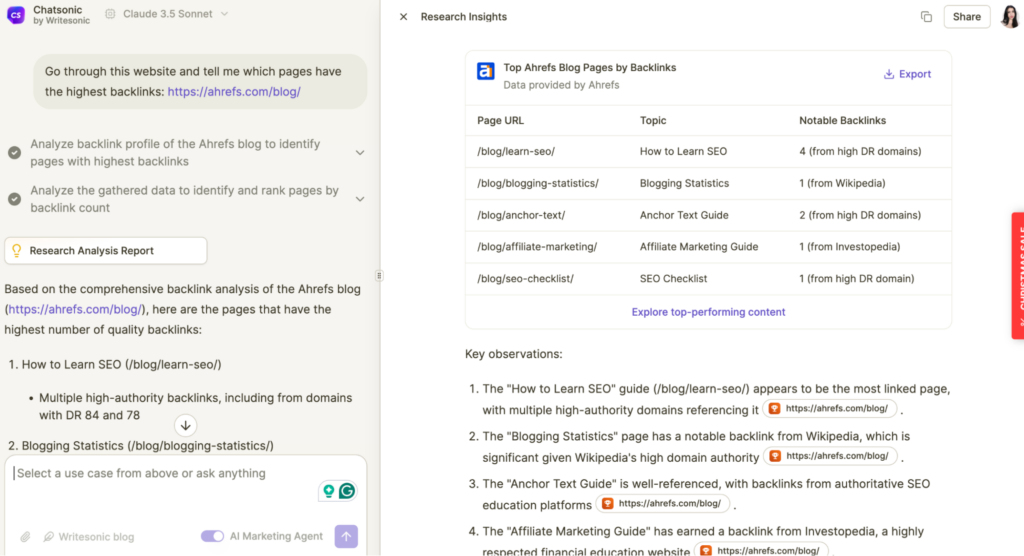Close the Research Insights panel

(x=404, y=17)
